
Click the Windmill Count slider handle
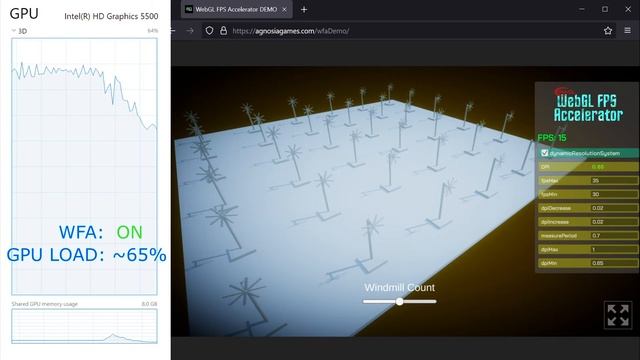[400, 302]
